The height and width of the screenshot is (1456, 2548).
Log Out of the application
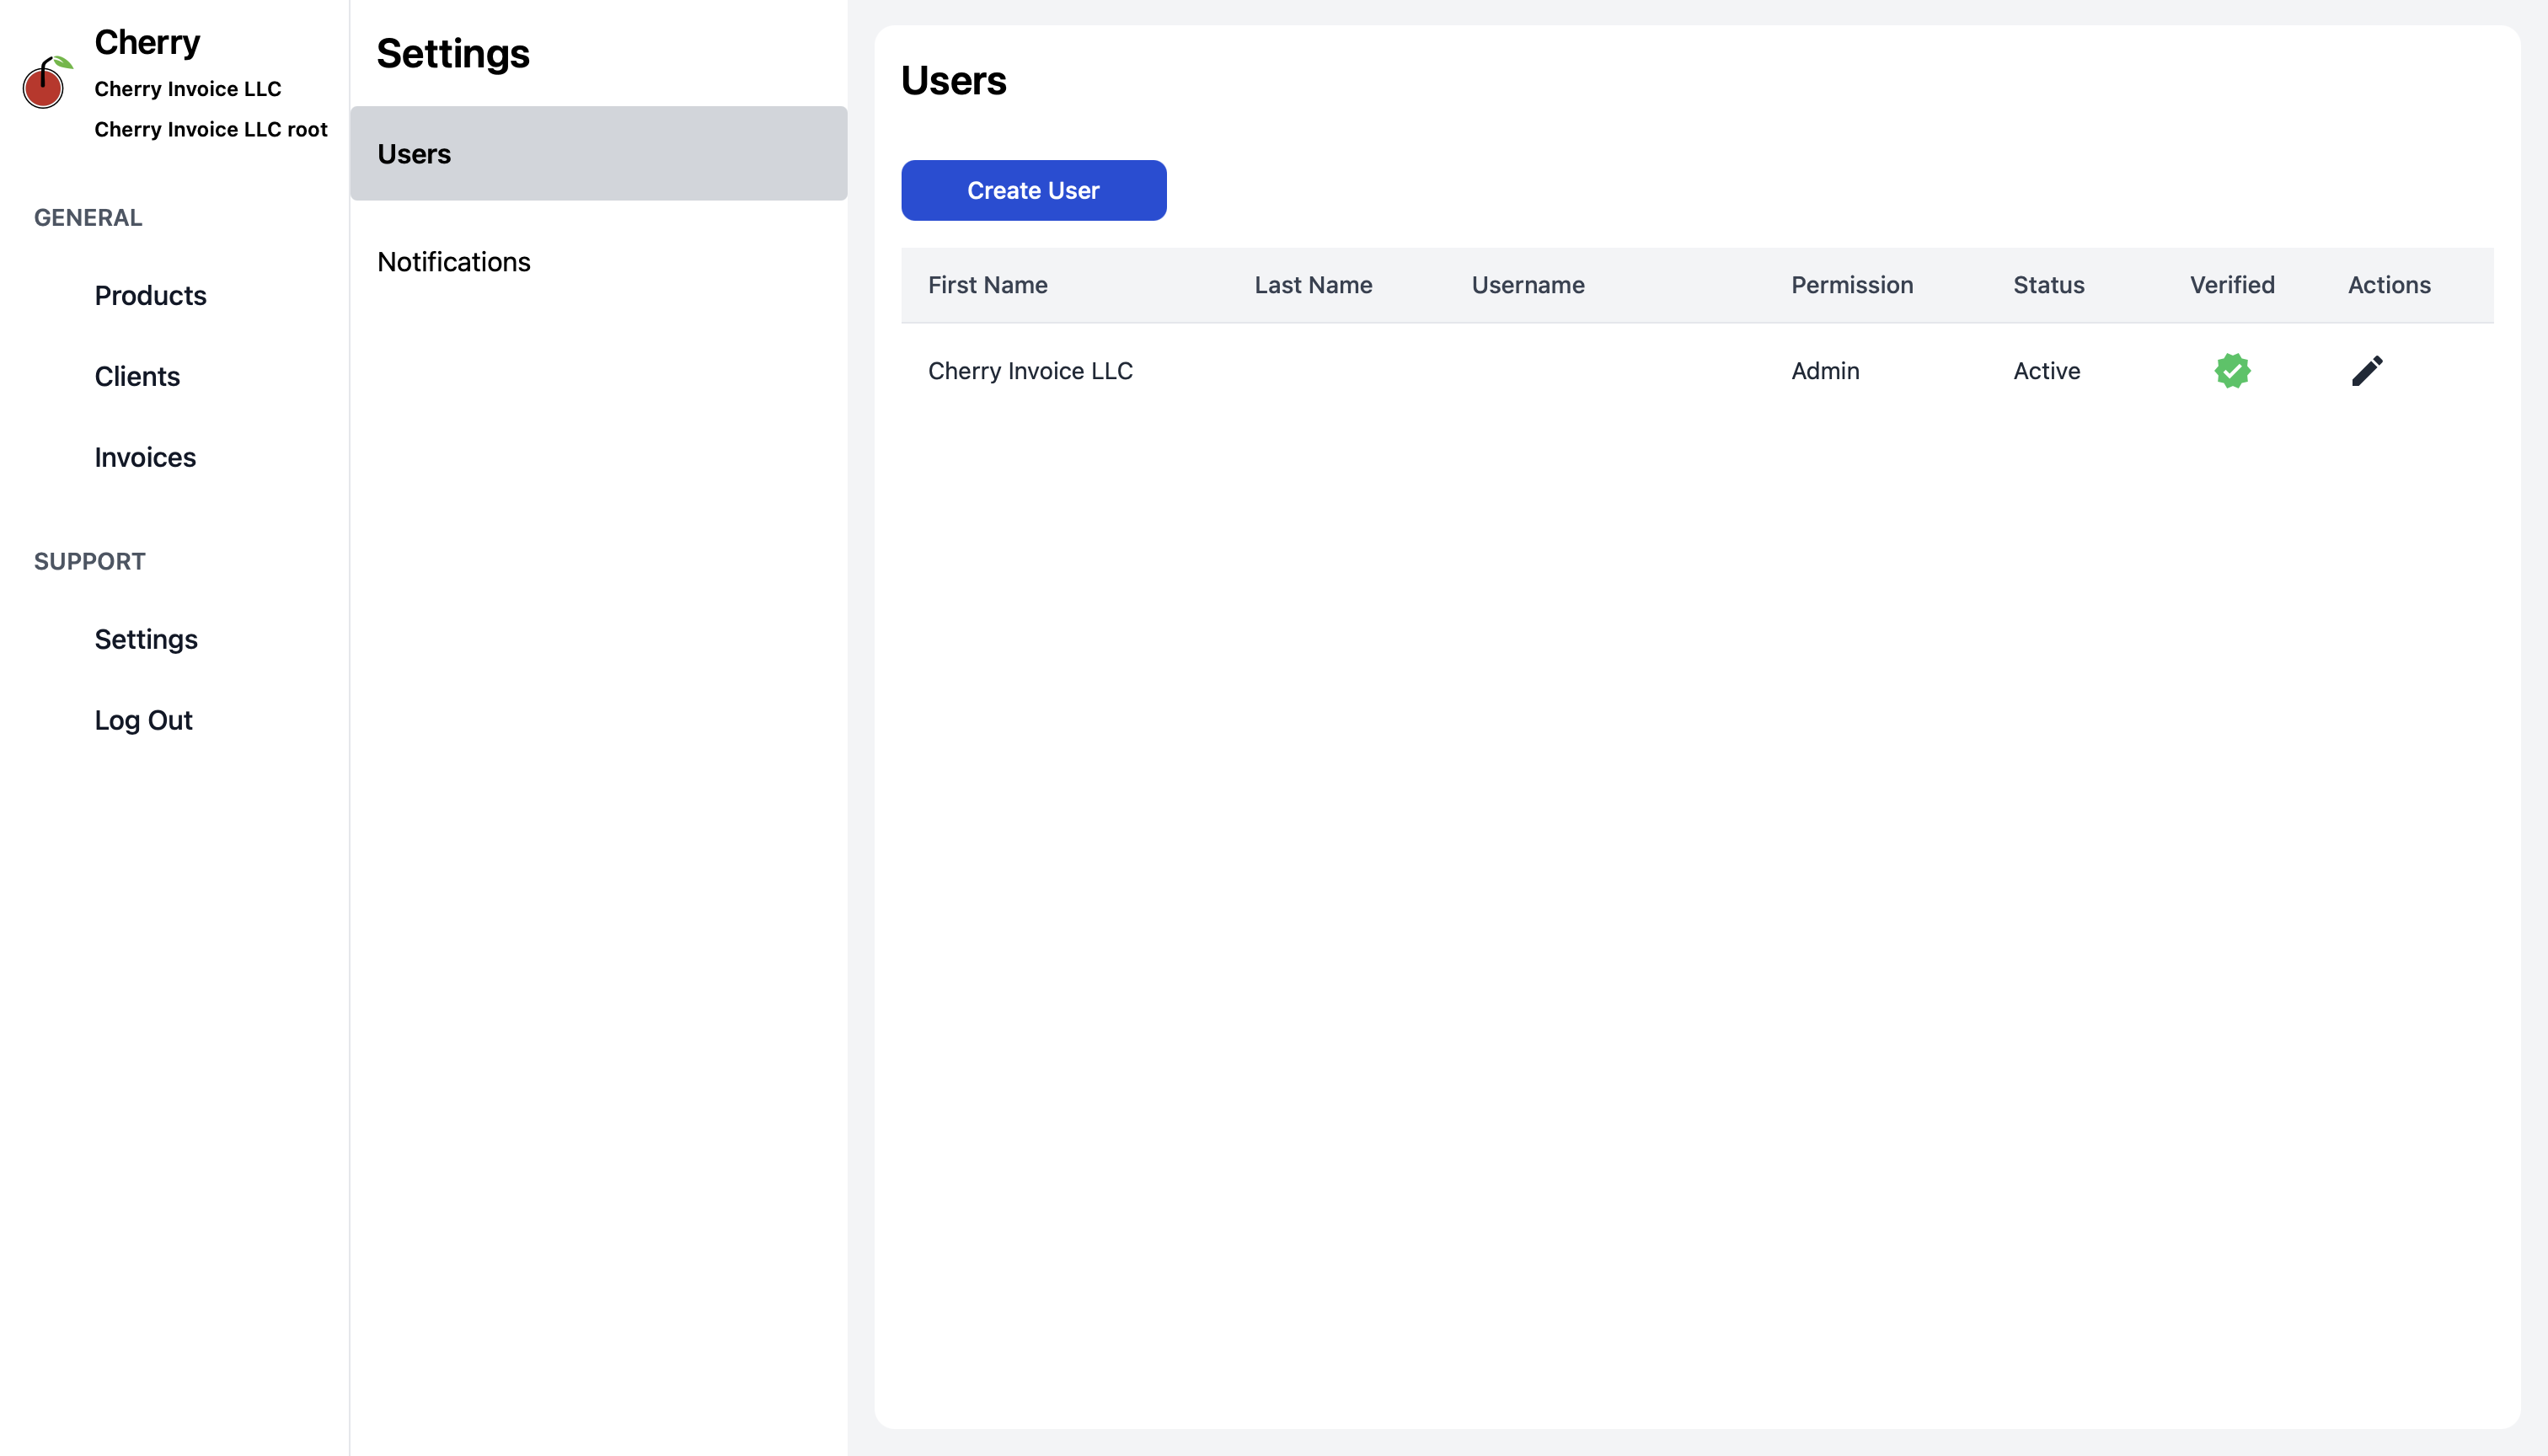(x=143, y=721)
